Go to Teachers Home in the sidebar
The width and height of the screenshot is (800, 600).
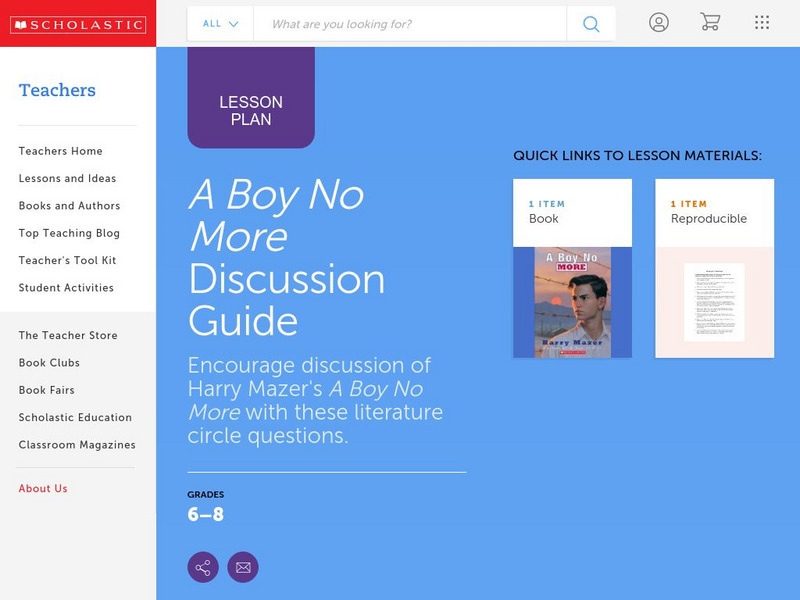59,151
